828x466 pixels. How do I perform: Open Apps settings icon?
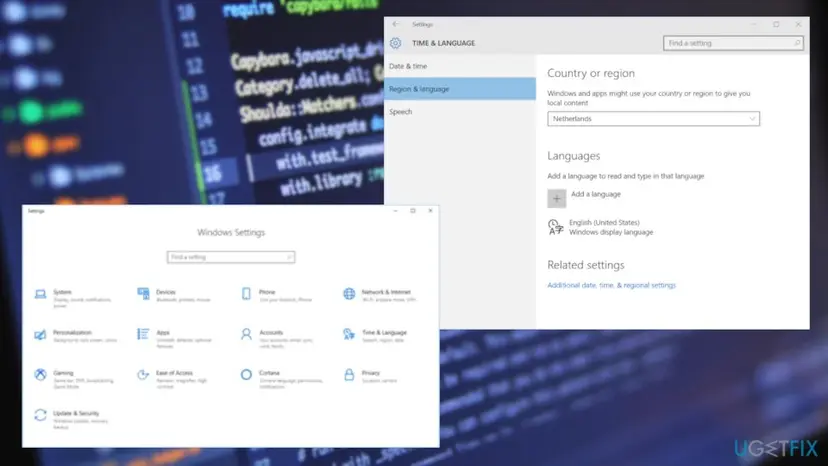(143, 334)
